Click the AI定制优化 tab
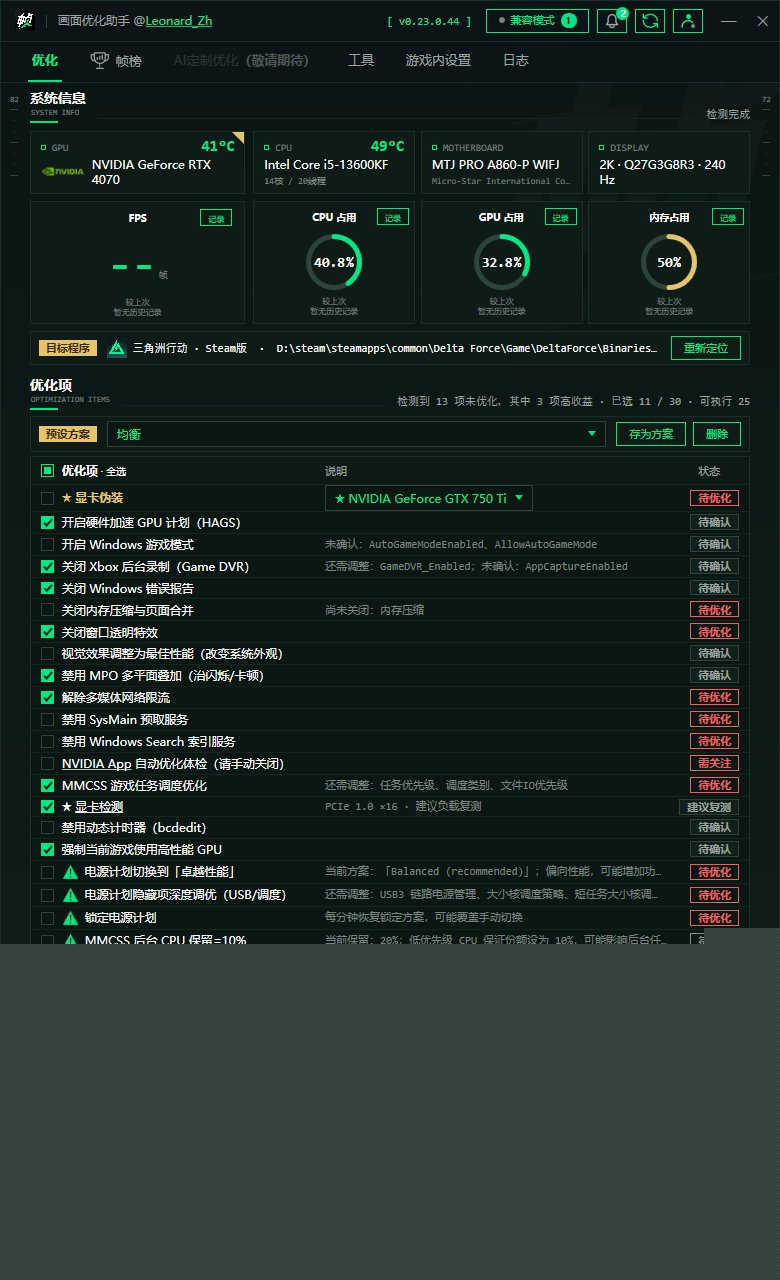780x1280 pixels. [241, 60]
